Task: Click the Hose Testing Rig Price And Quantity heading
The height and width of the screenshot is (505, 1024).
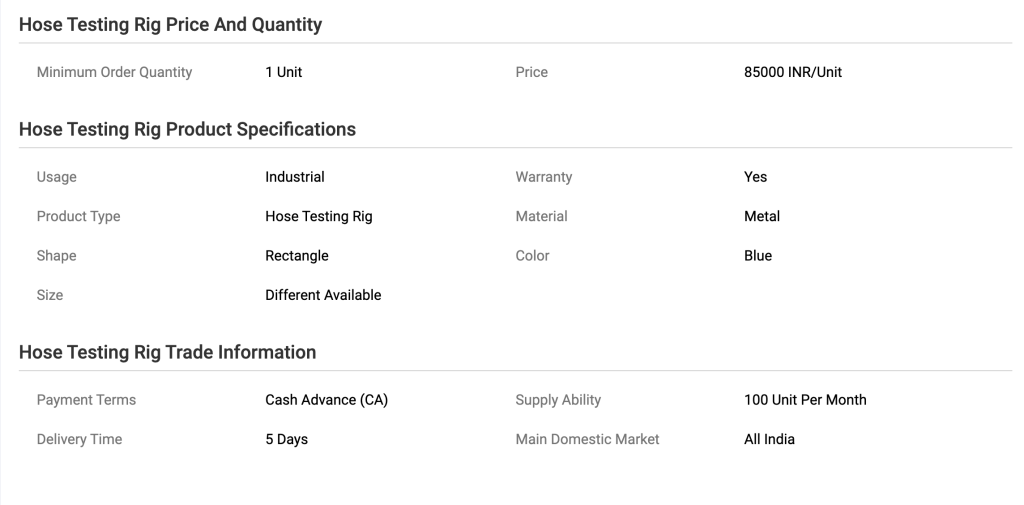Action: pos(170,25)
